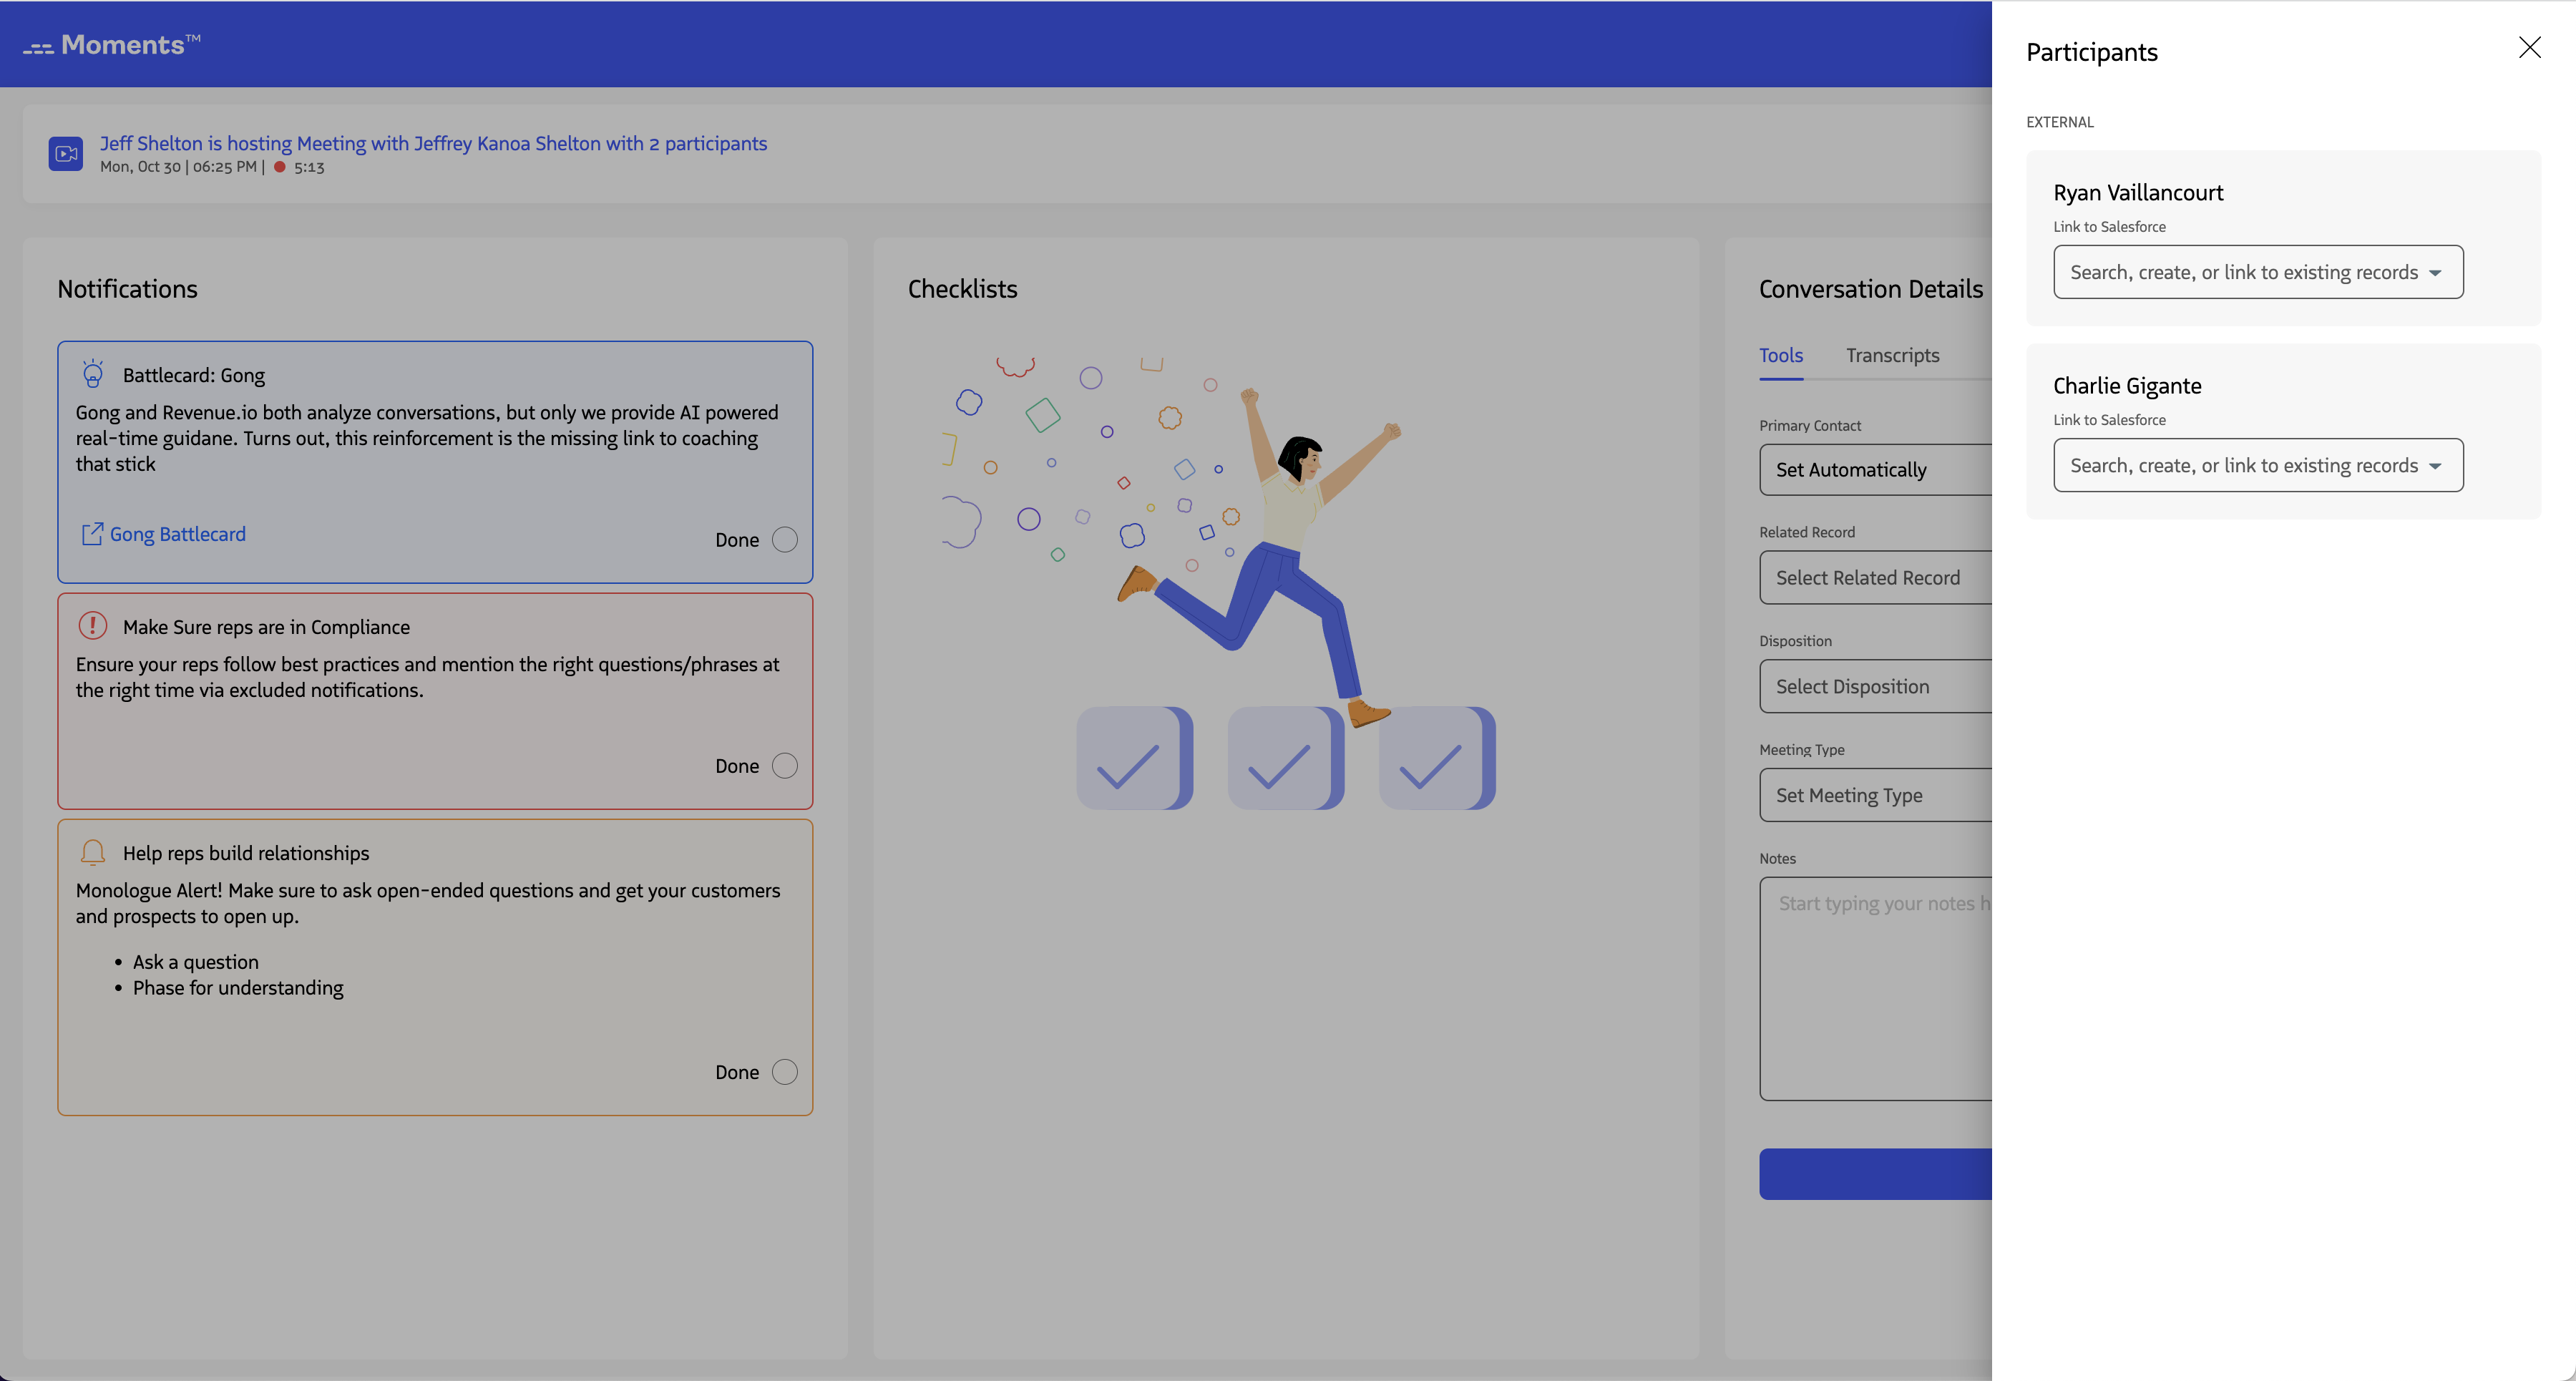Toggle Done on the compliance notification
2576x1381 pixels.
[785, 765]
